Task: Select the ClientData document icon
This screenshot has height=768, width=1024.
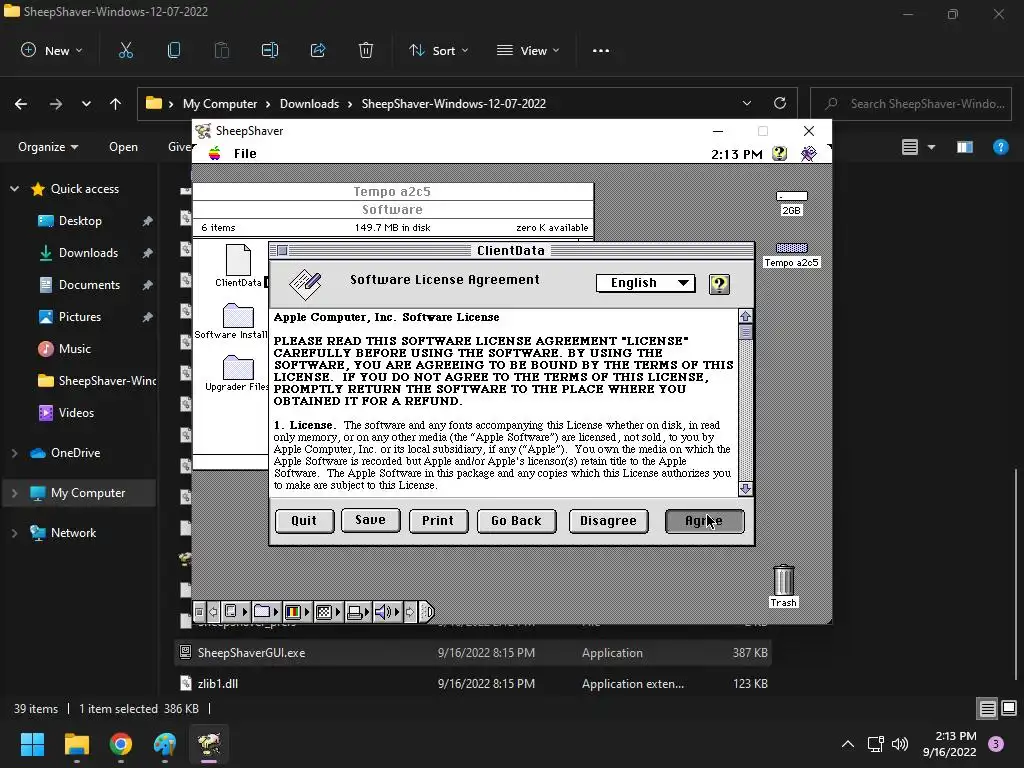Action: 238,260
